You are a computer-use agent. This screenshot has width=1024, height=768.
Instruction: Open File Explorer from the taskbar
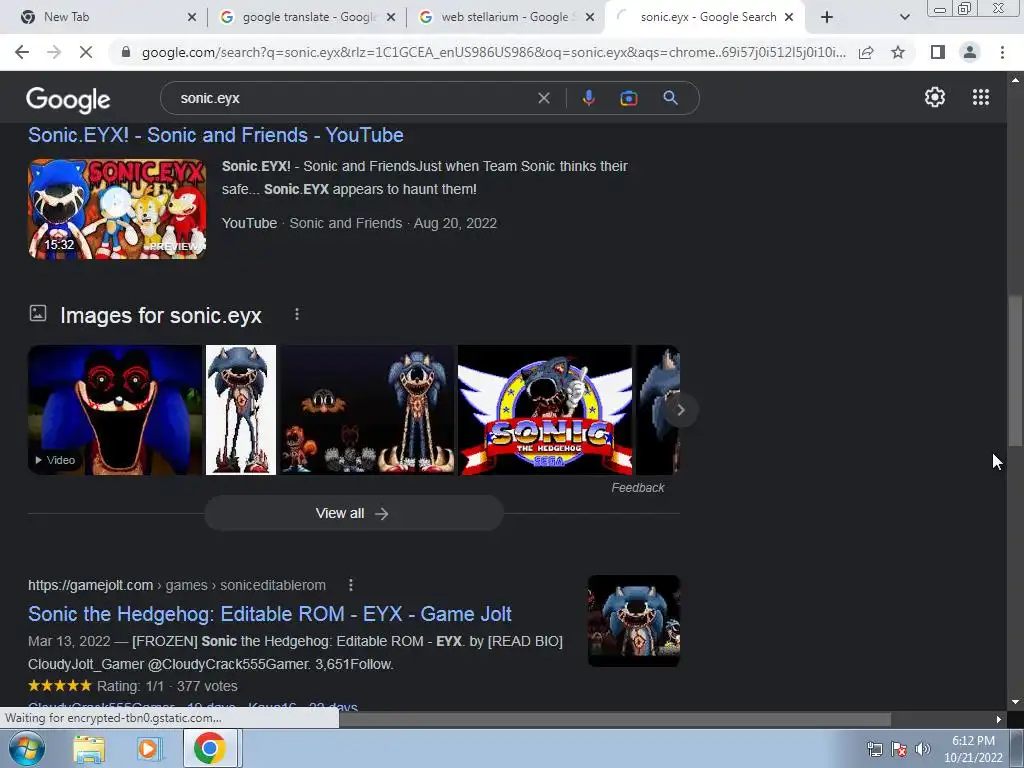click(89, 749)
